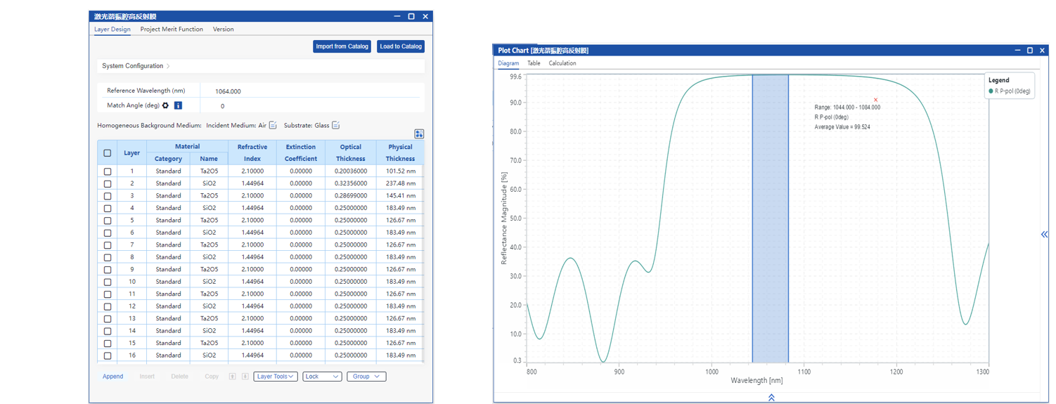This screenshot has height=404, width=1056.
Task: Expand the bottom panel double chevron
Action: (x=771, y=397)
